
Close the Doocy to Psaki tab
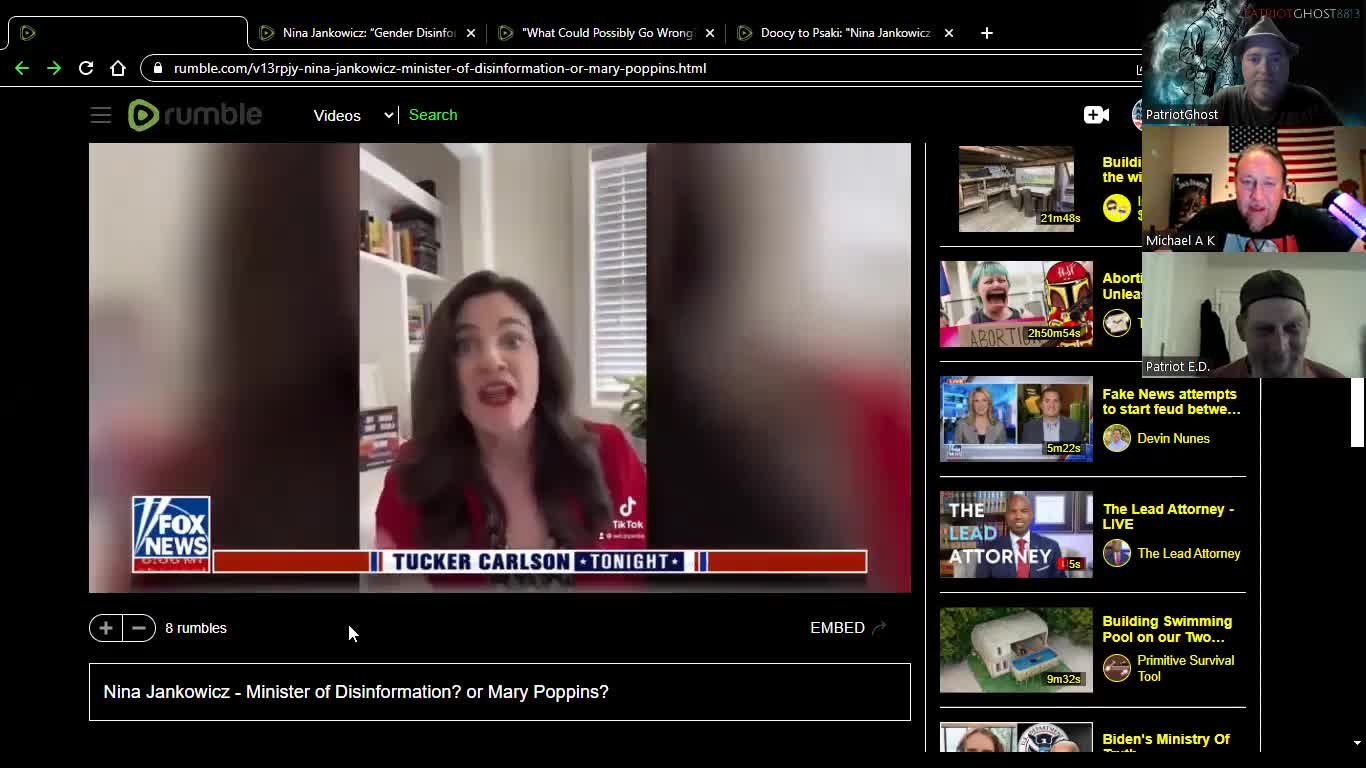[x=949, y=33]
